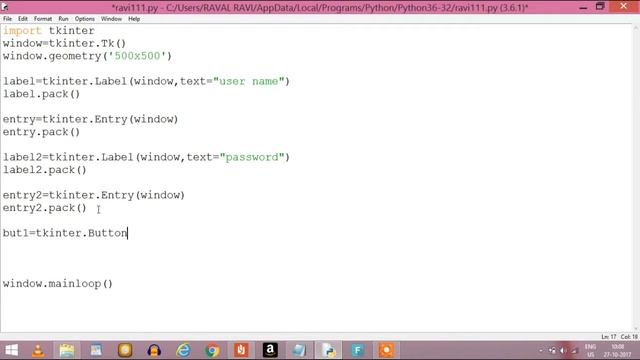640x360 pixels.
Task: Click the ENG US language indicator
Action: [590, 350]
